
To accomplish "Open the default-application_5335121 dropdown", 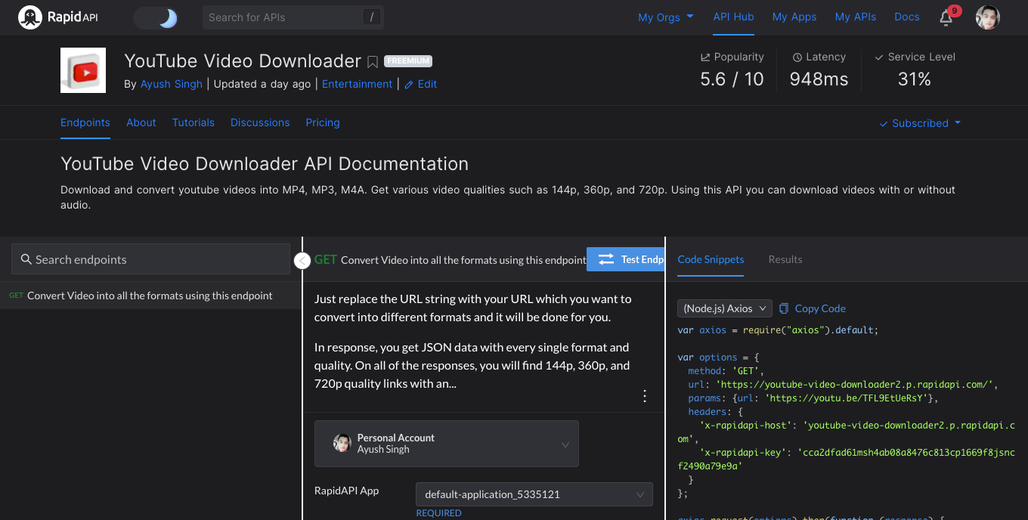I will [x=534, y=494].
